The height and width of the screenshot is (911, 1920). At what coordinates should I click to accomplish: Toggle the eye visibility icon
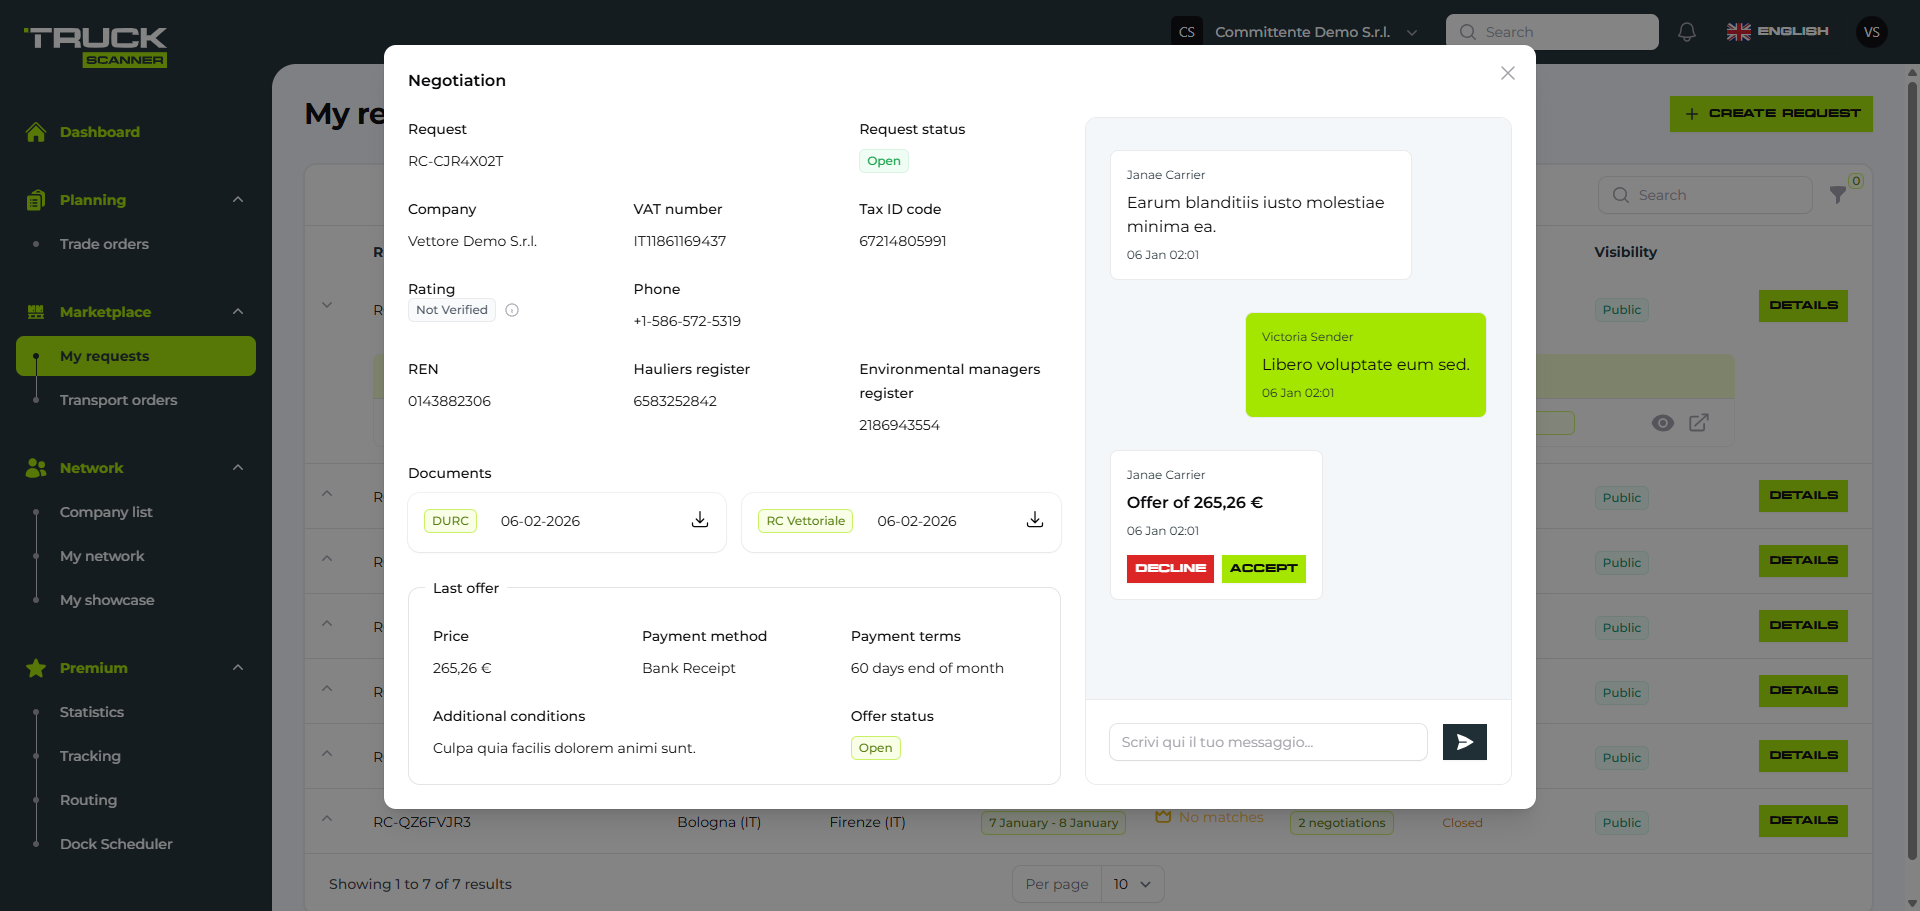click(x=1662, y=423)
